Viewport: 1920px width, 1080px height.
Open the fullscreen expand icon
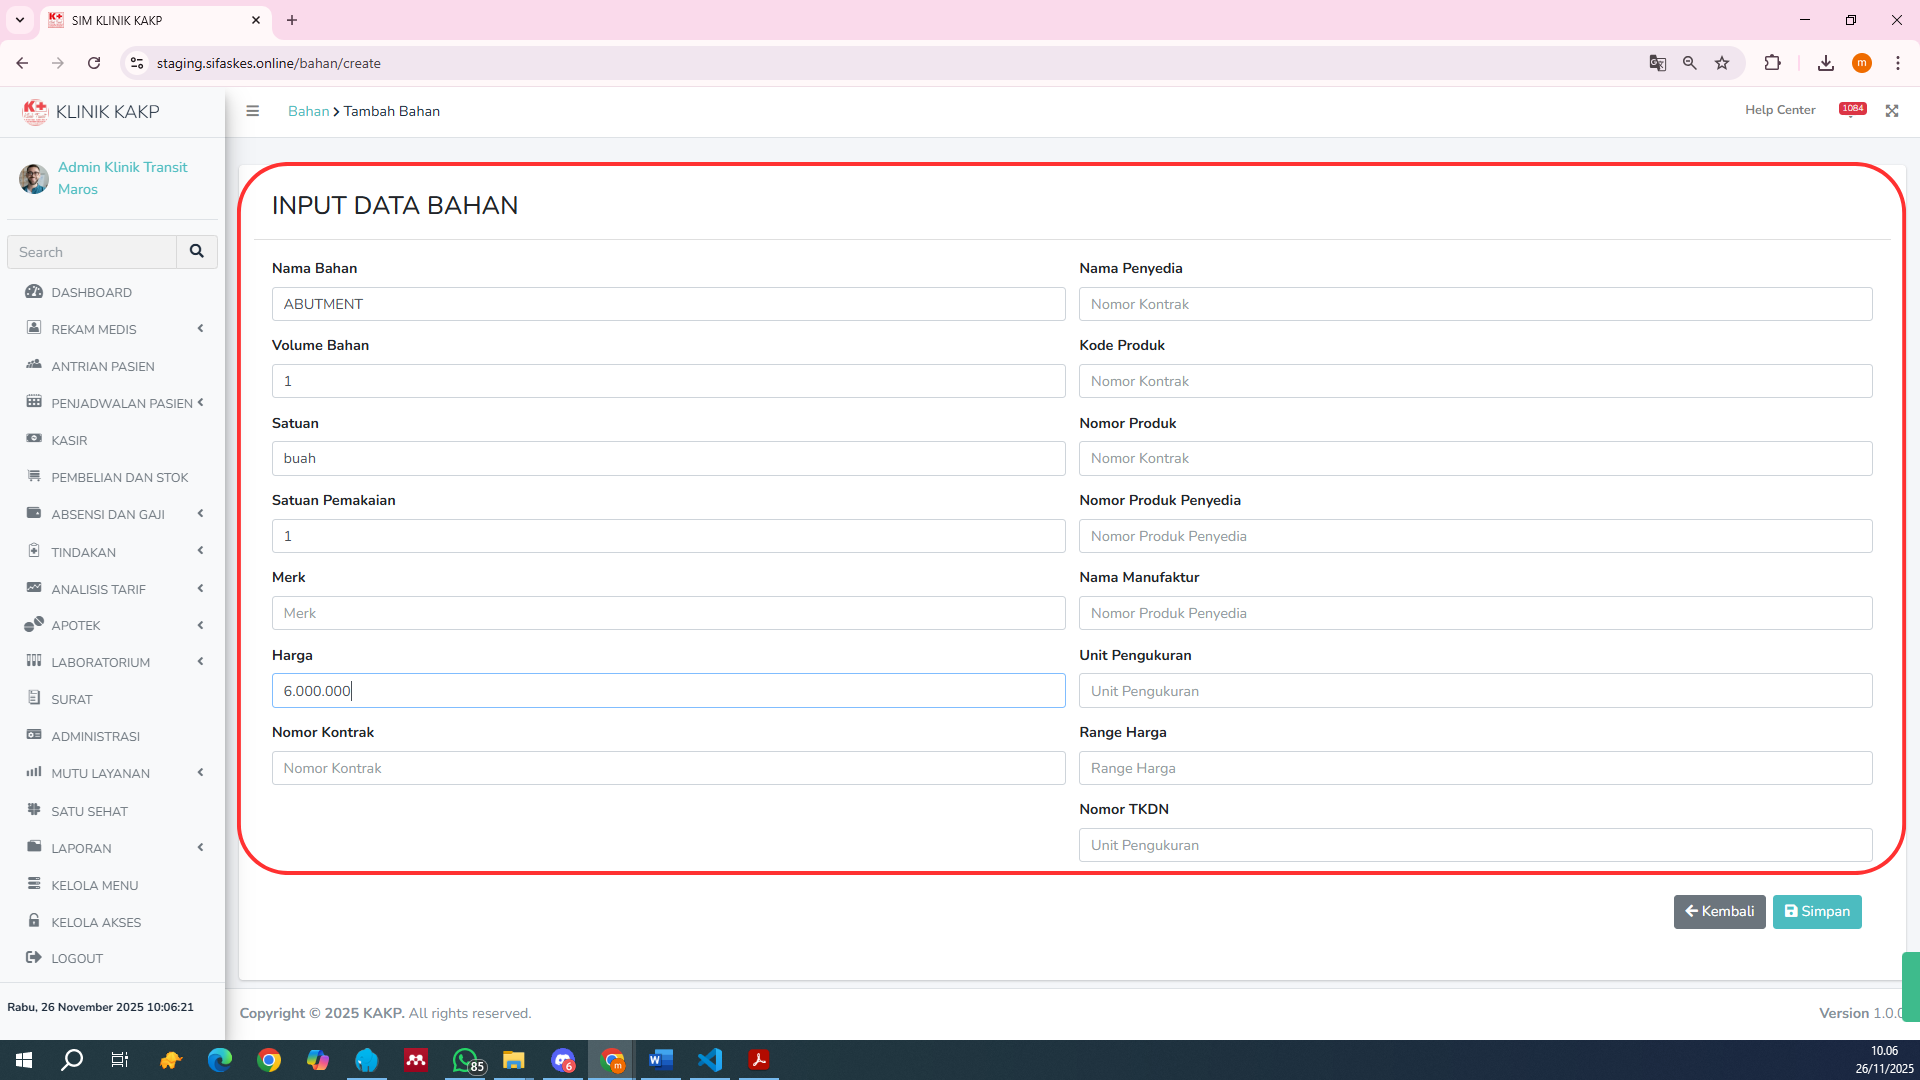pos(1892,111)
